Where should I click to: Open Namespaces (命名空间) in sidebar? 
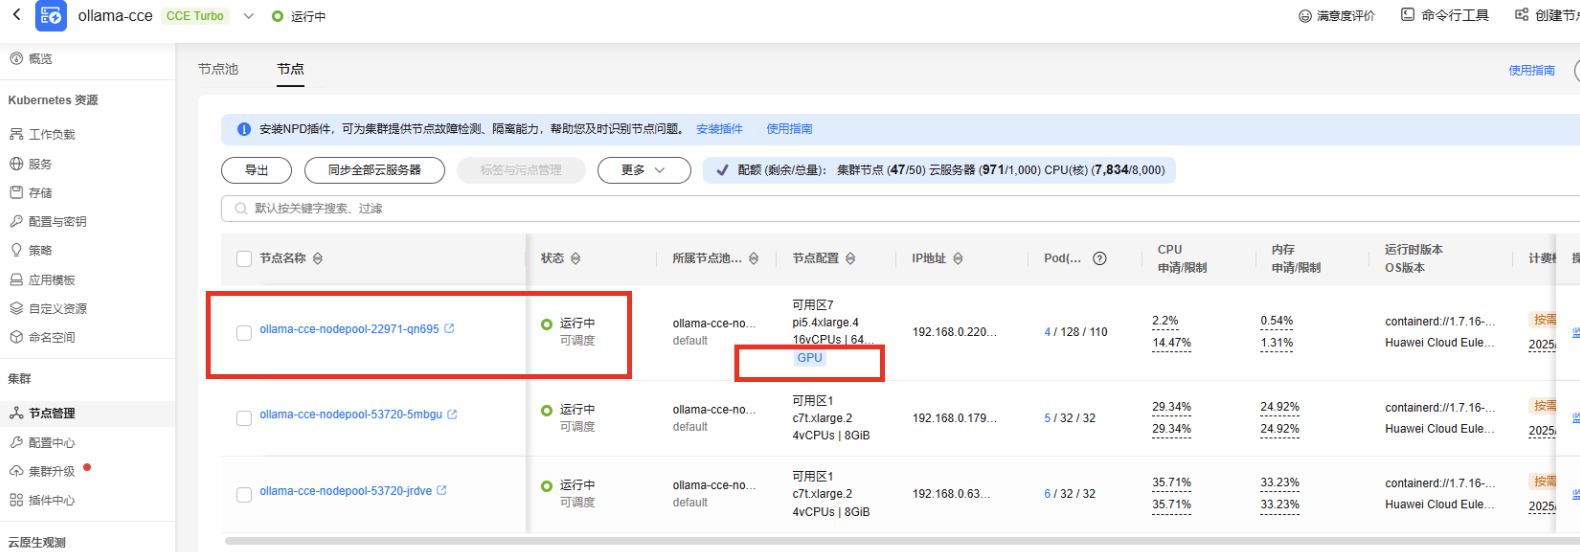pos(42,338)
